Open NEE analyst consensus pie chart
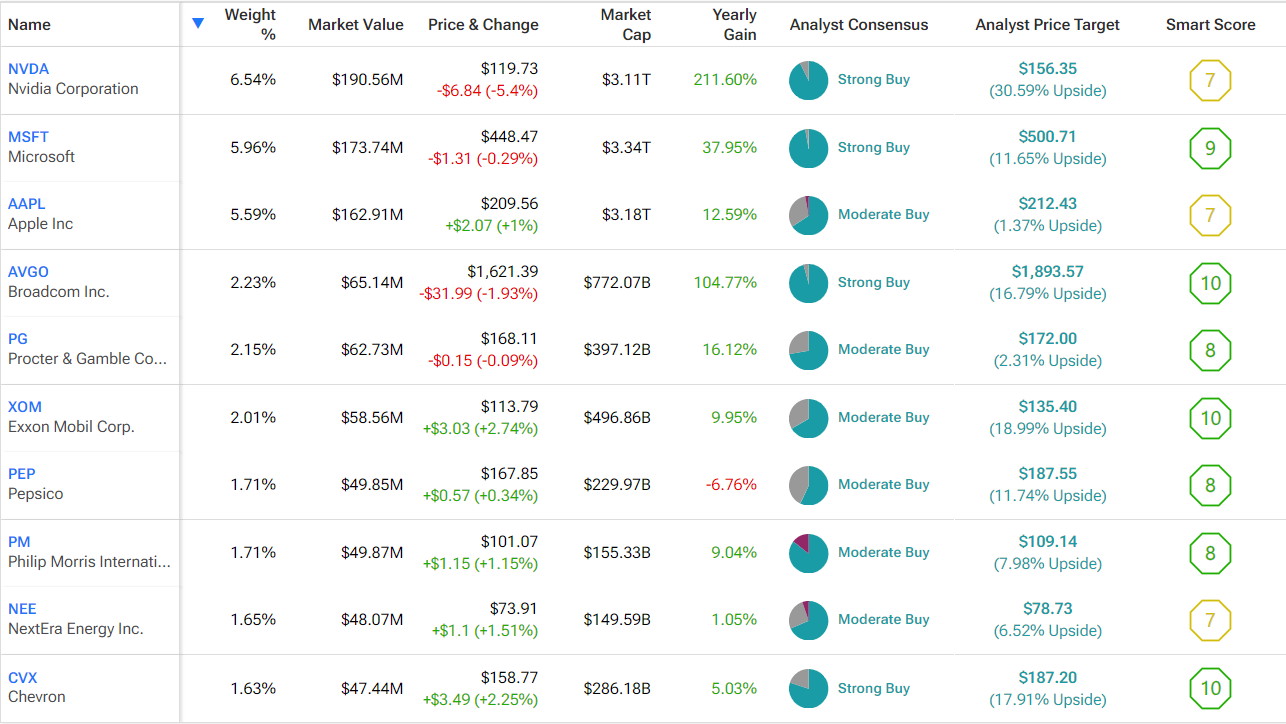Screen dimensions: 1286x724 pos(808,620)
